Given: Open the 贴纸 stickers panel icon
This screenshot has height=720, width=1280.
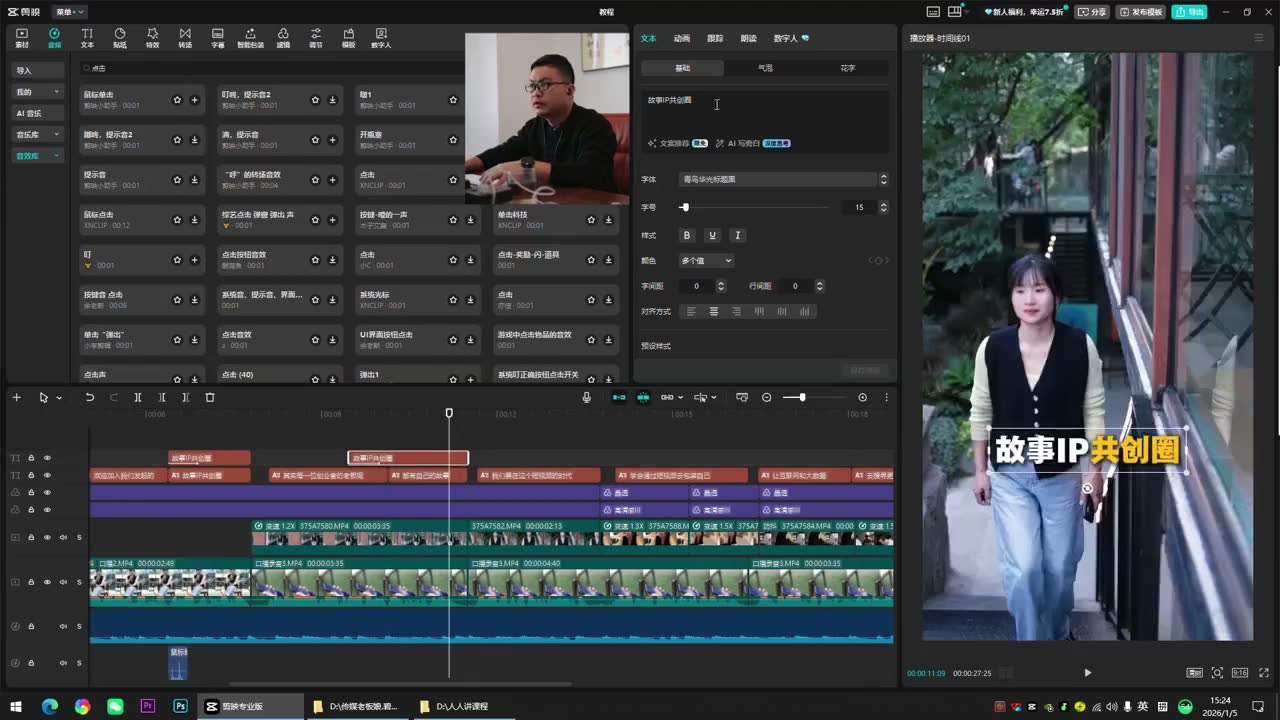Looking at the screenshot, I should pyautogui.click(x=120, y=38).
